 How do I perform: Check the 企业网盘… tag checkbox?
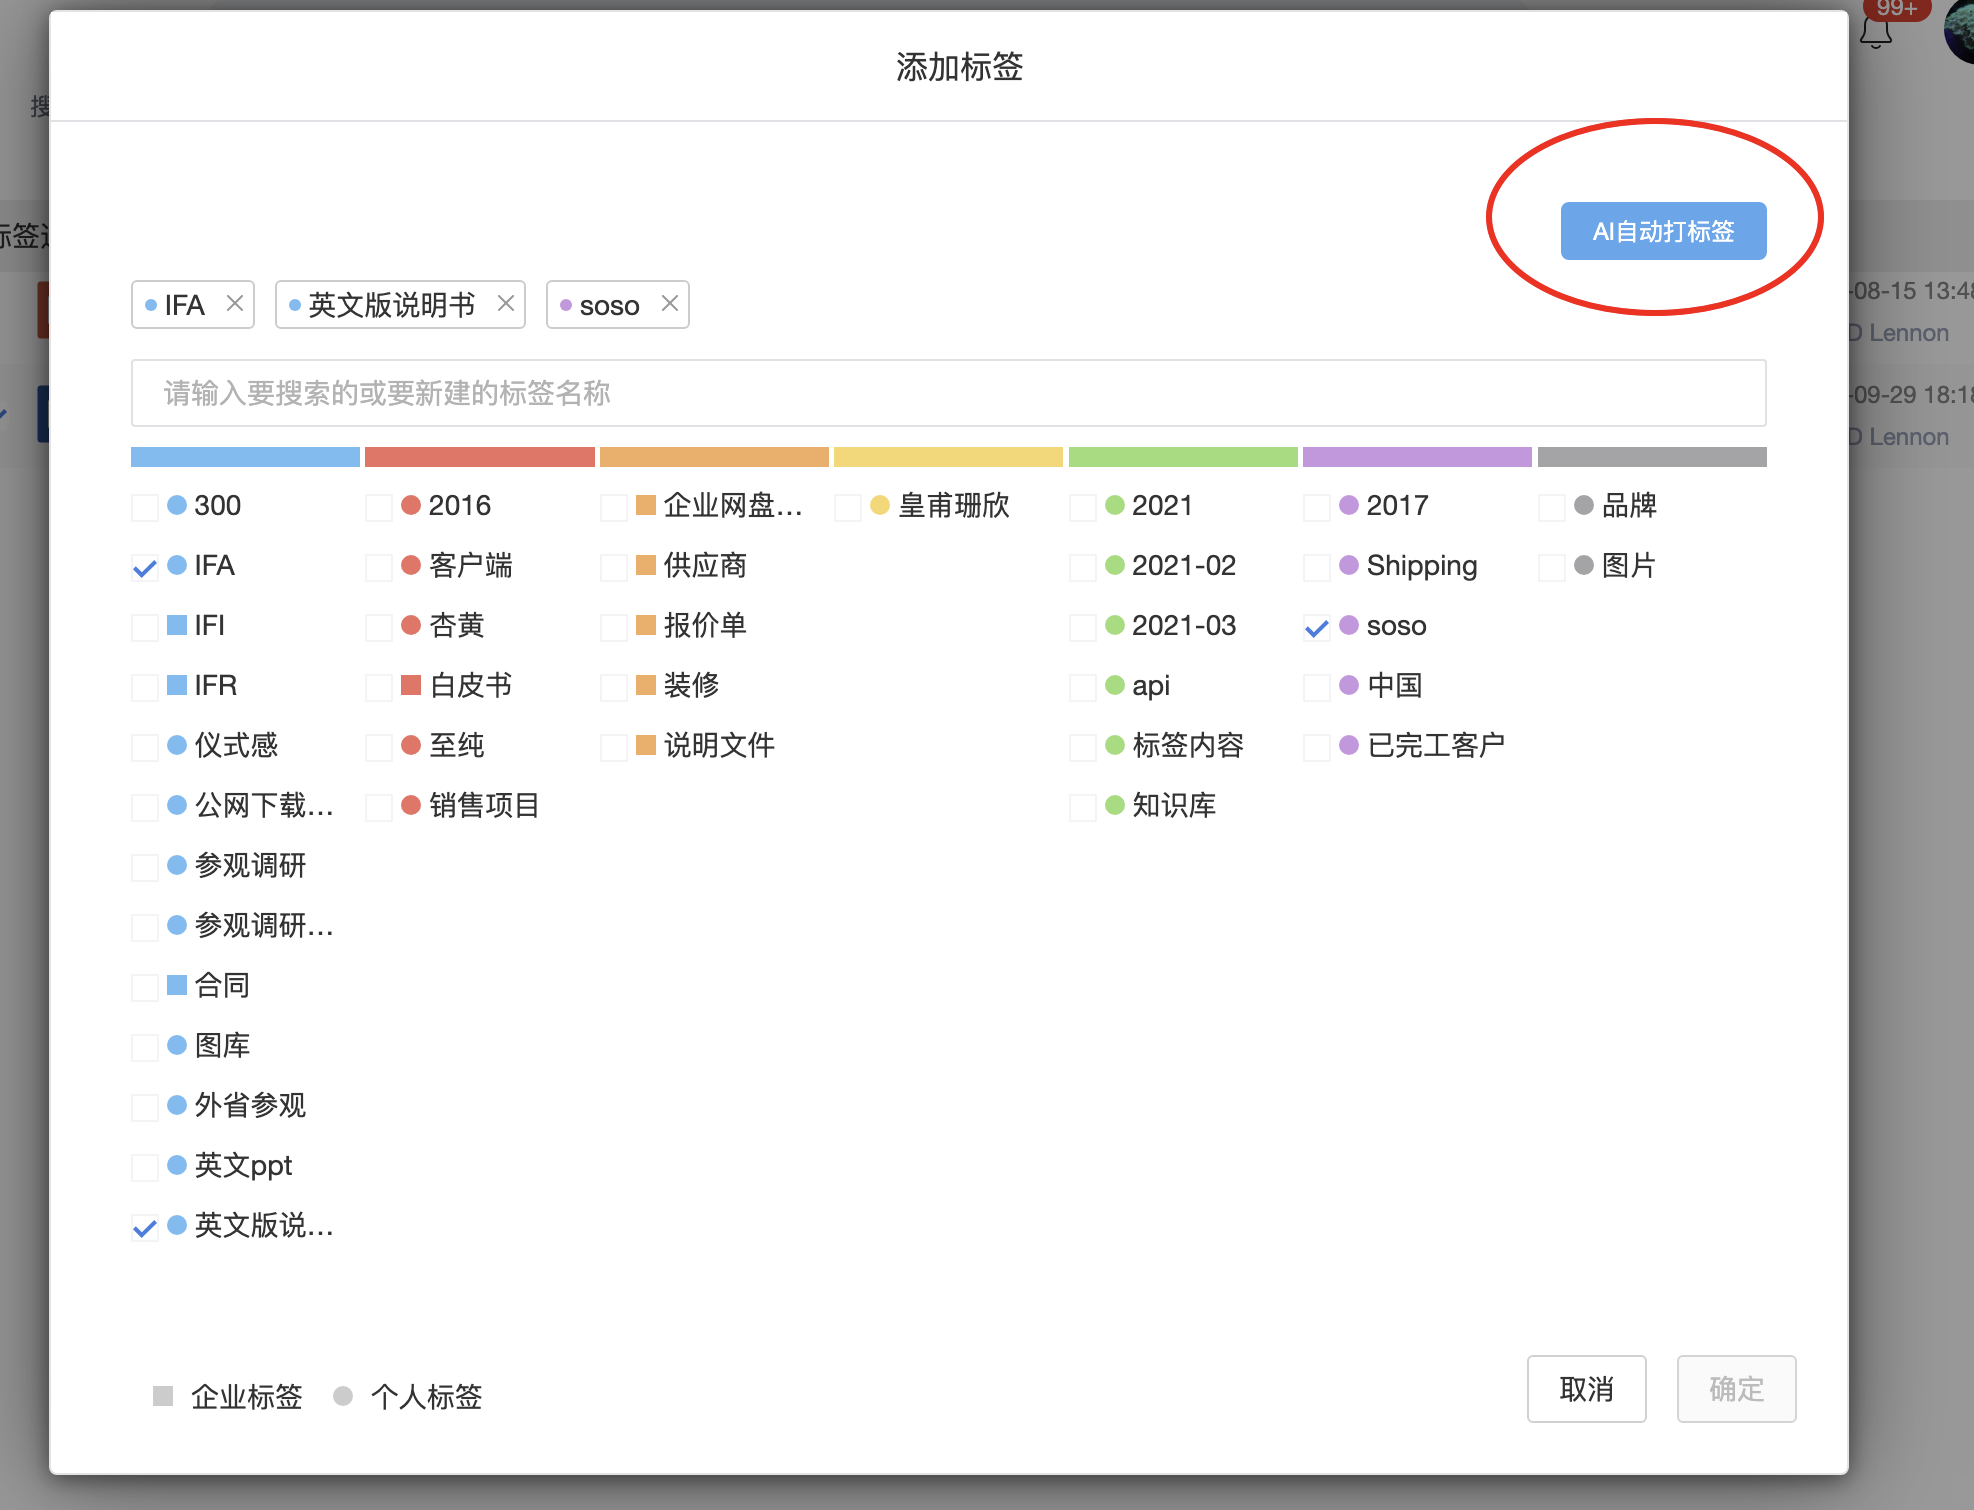click(x=614, y=507)
